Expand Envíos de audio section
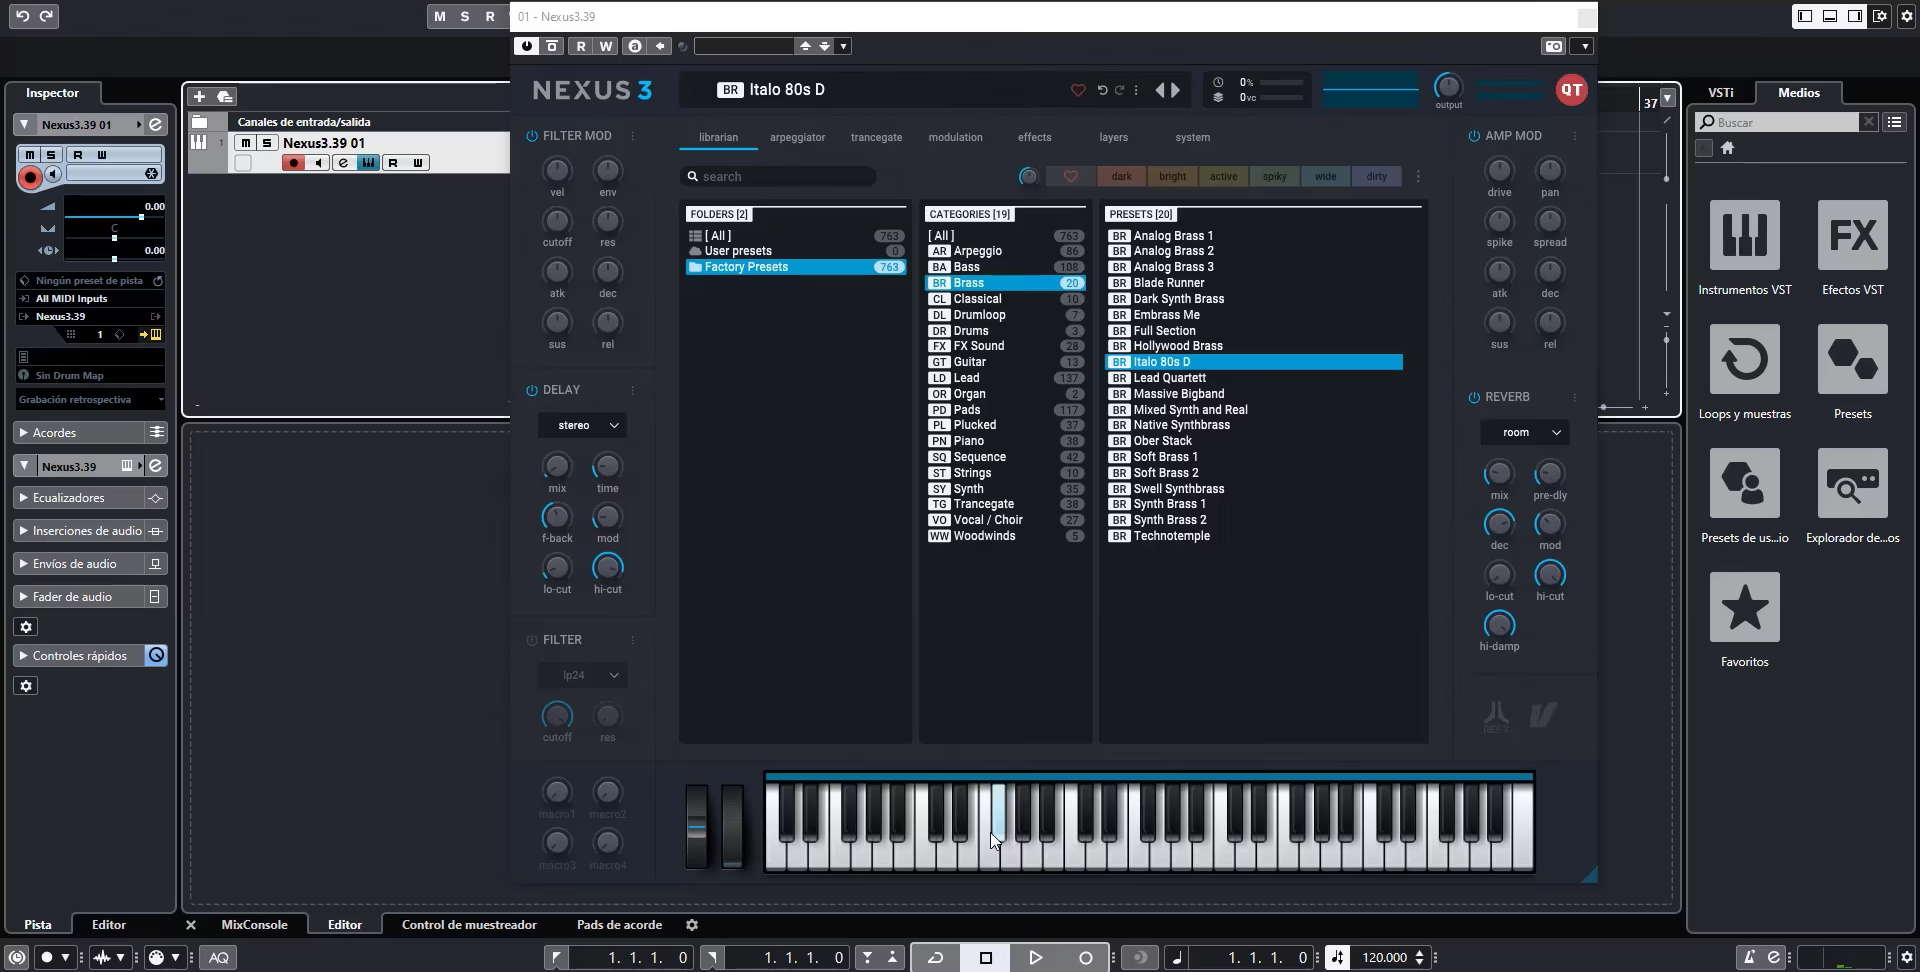Screen dimensions: 1920x972 point(78,563)
